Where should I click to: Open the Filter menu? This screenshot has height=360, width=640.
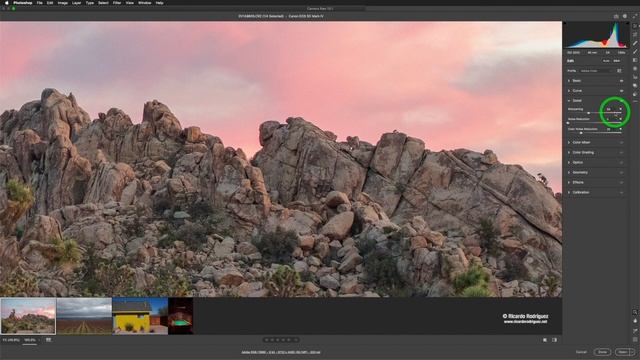click(x=117, y=3)
